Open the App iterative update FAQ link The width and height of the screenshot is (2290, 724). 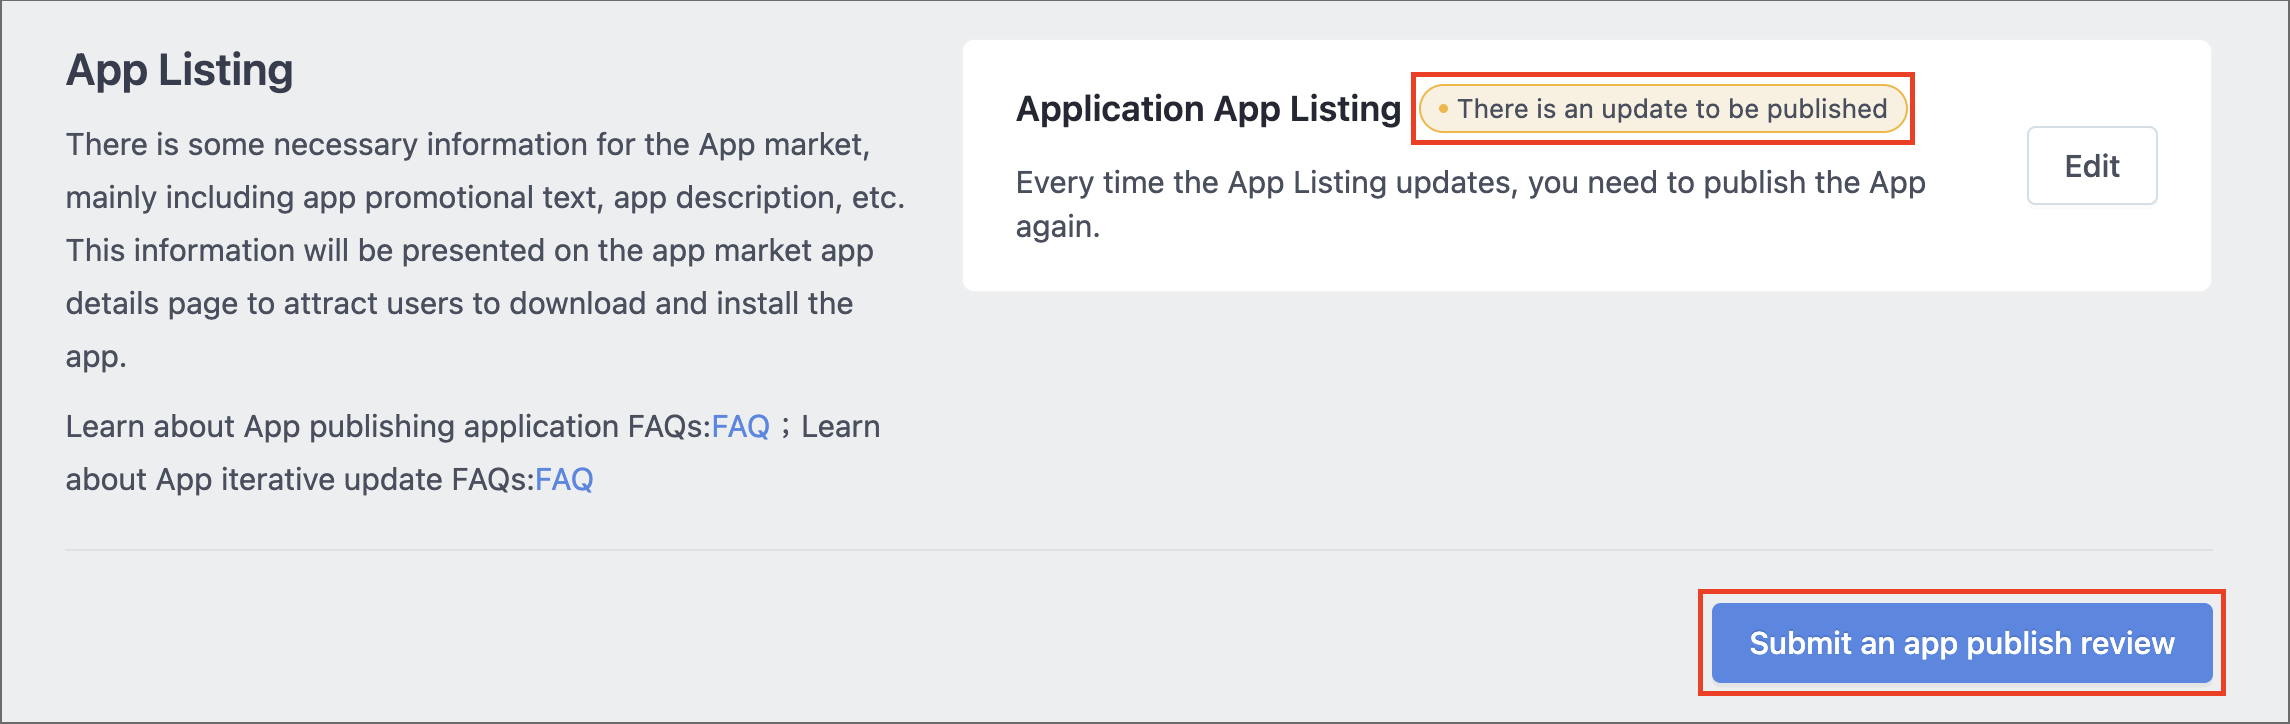coord(564,480)
